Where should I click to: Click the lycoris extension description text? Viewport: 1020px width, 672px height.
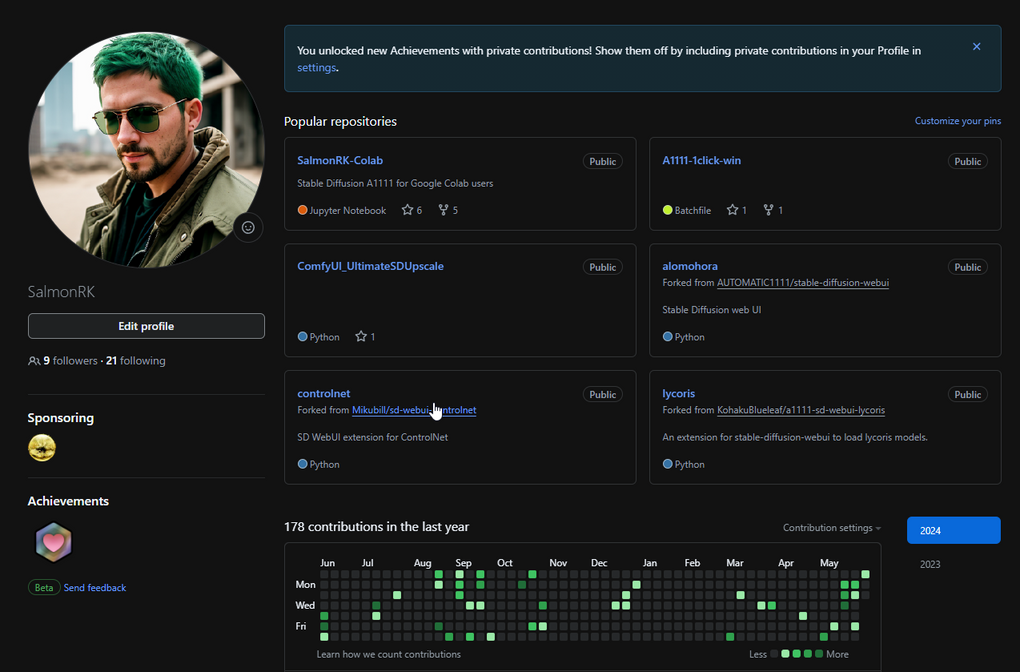pos(795,437)
